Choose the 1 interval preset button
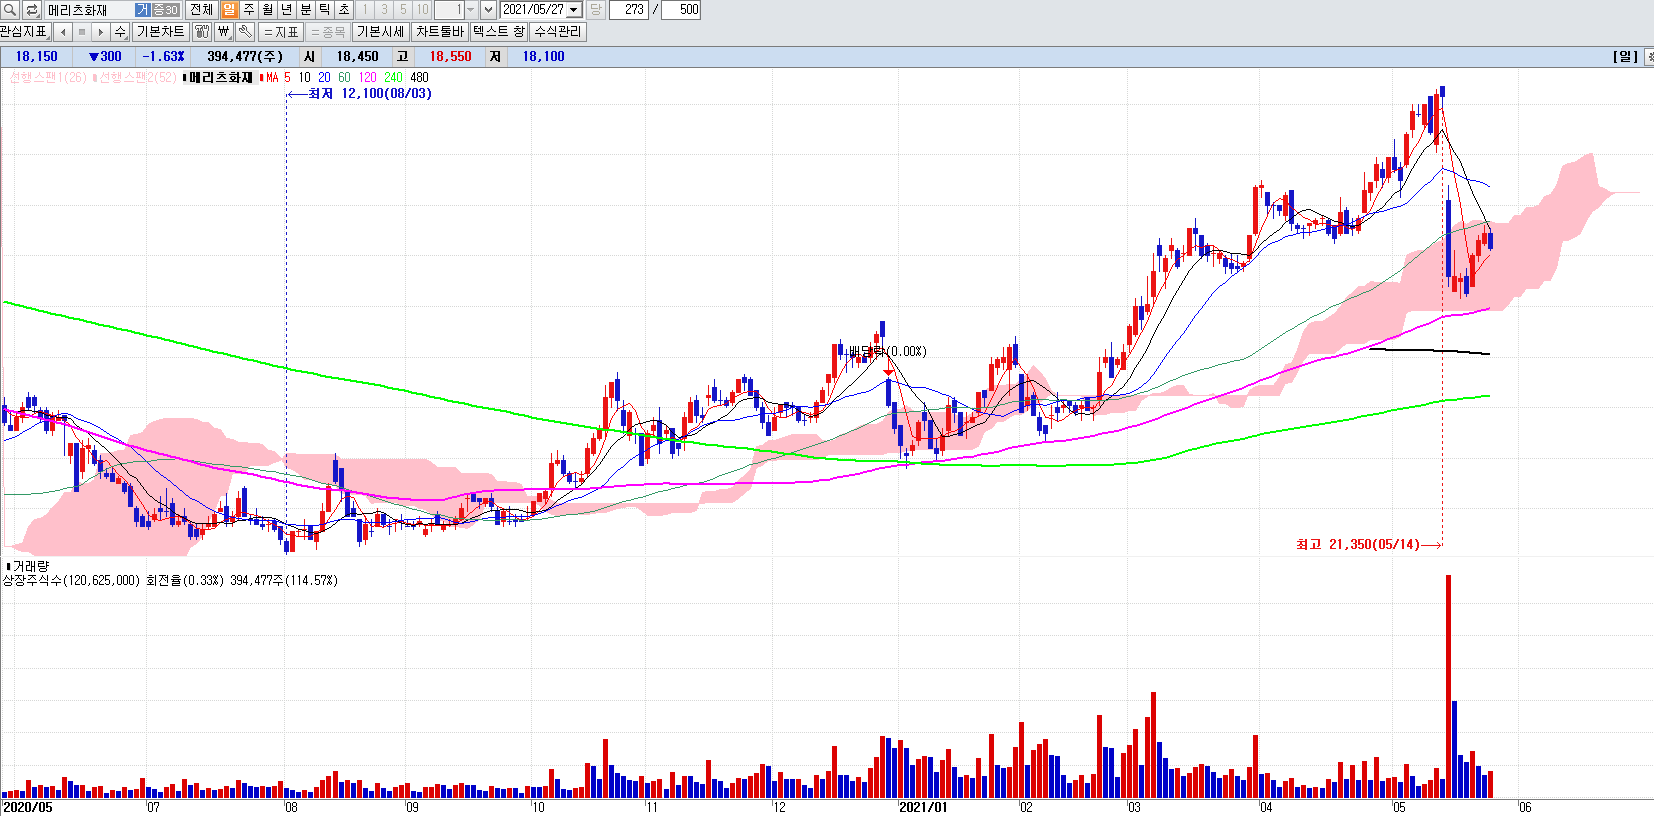Image resolution: width=1654 pixels, height=816 pixels. 365,10
